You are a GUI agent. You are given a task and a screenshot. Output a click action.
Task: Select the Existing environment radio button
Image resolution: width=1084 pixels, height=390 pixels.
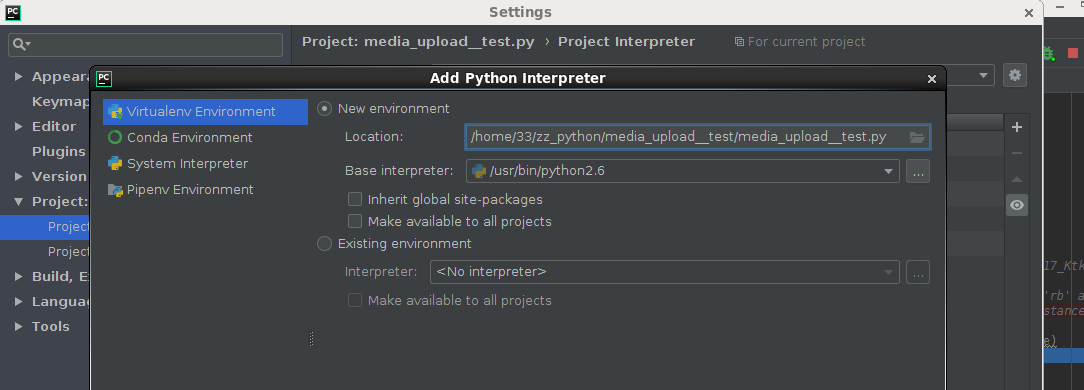pos(324,244)
